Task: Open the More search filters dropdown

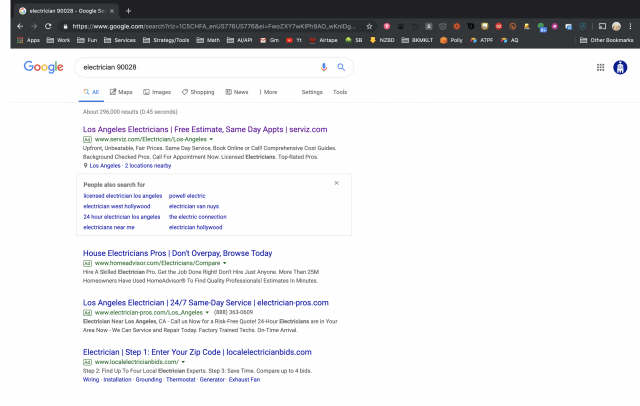Action: click(267, 92)
